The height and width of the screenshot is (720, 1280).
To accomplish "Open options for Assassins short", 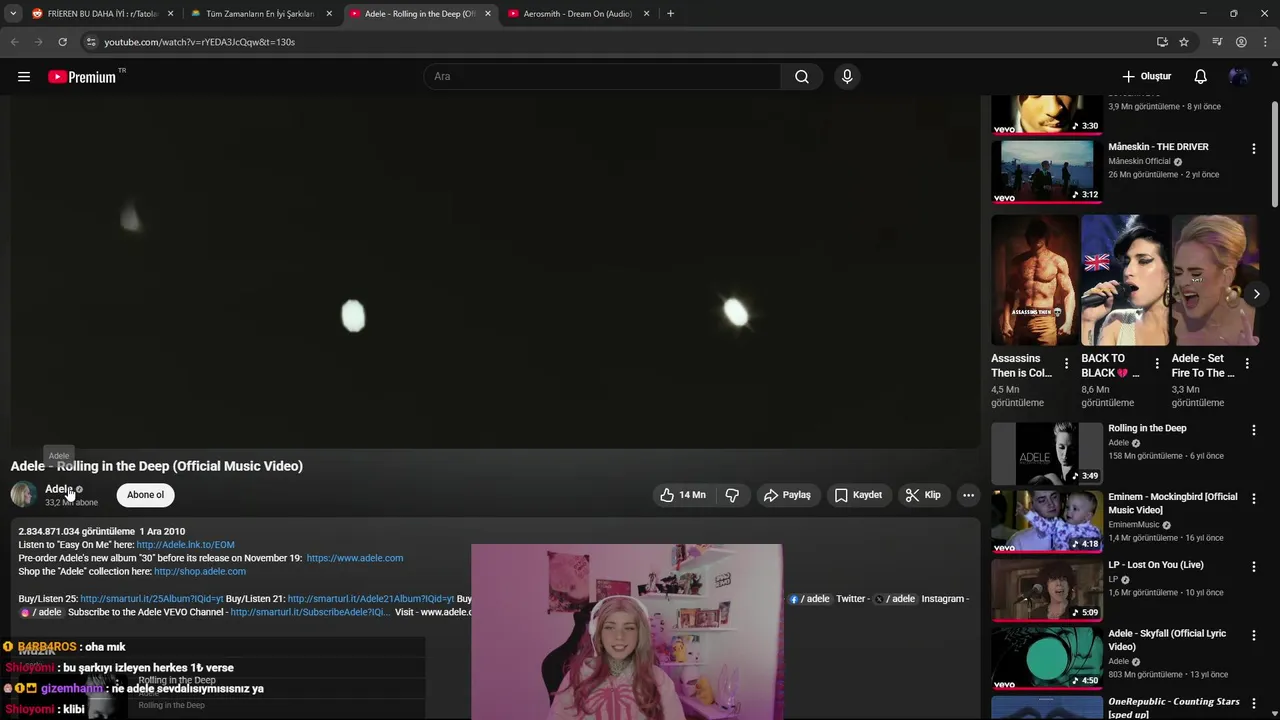I will [1066, 364].
